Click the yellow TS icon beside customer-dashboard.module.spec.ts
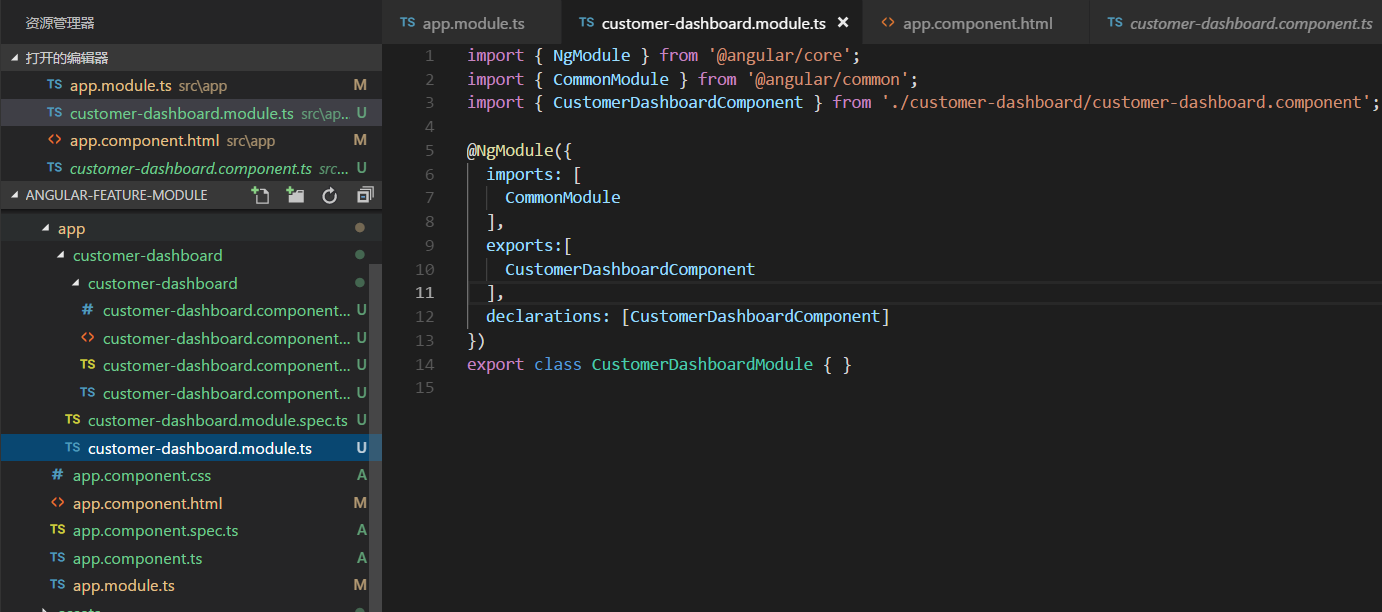 coord(72,420)
